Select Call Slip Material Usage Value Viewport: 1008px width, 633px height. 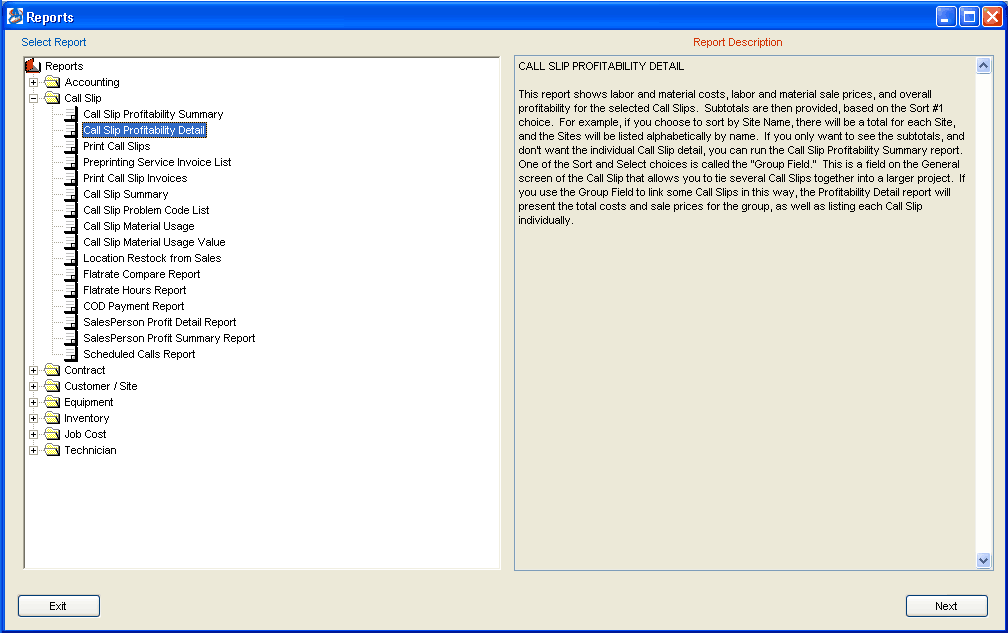tap(154, 242)
